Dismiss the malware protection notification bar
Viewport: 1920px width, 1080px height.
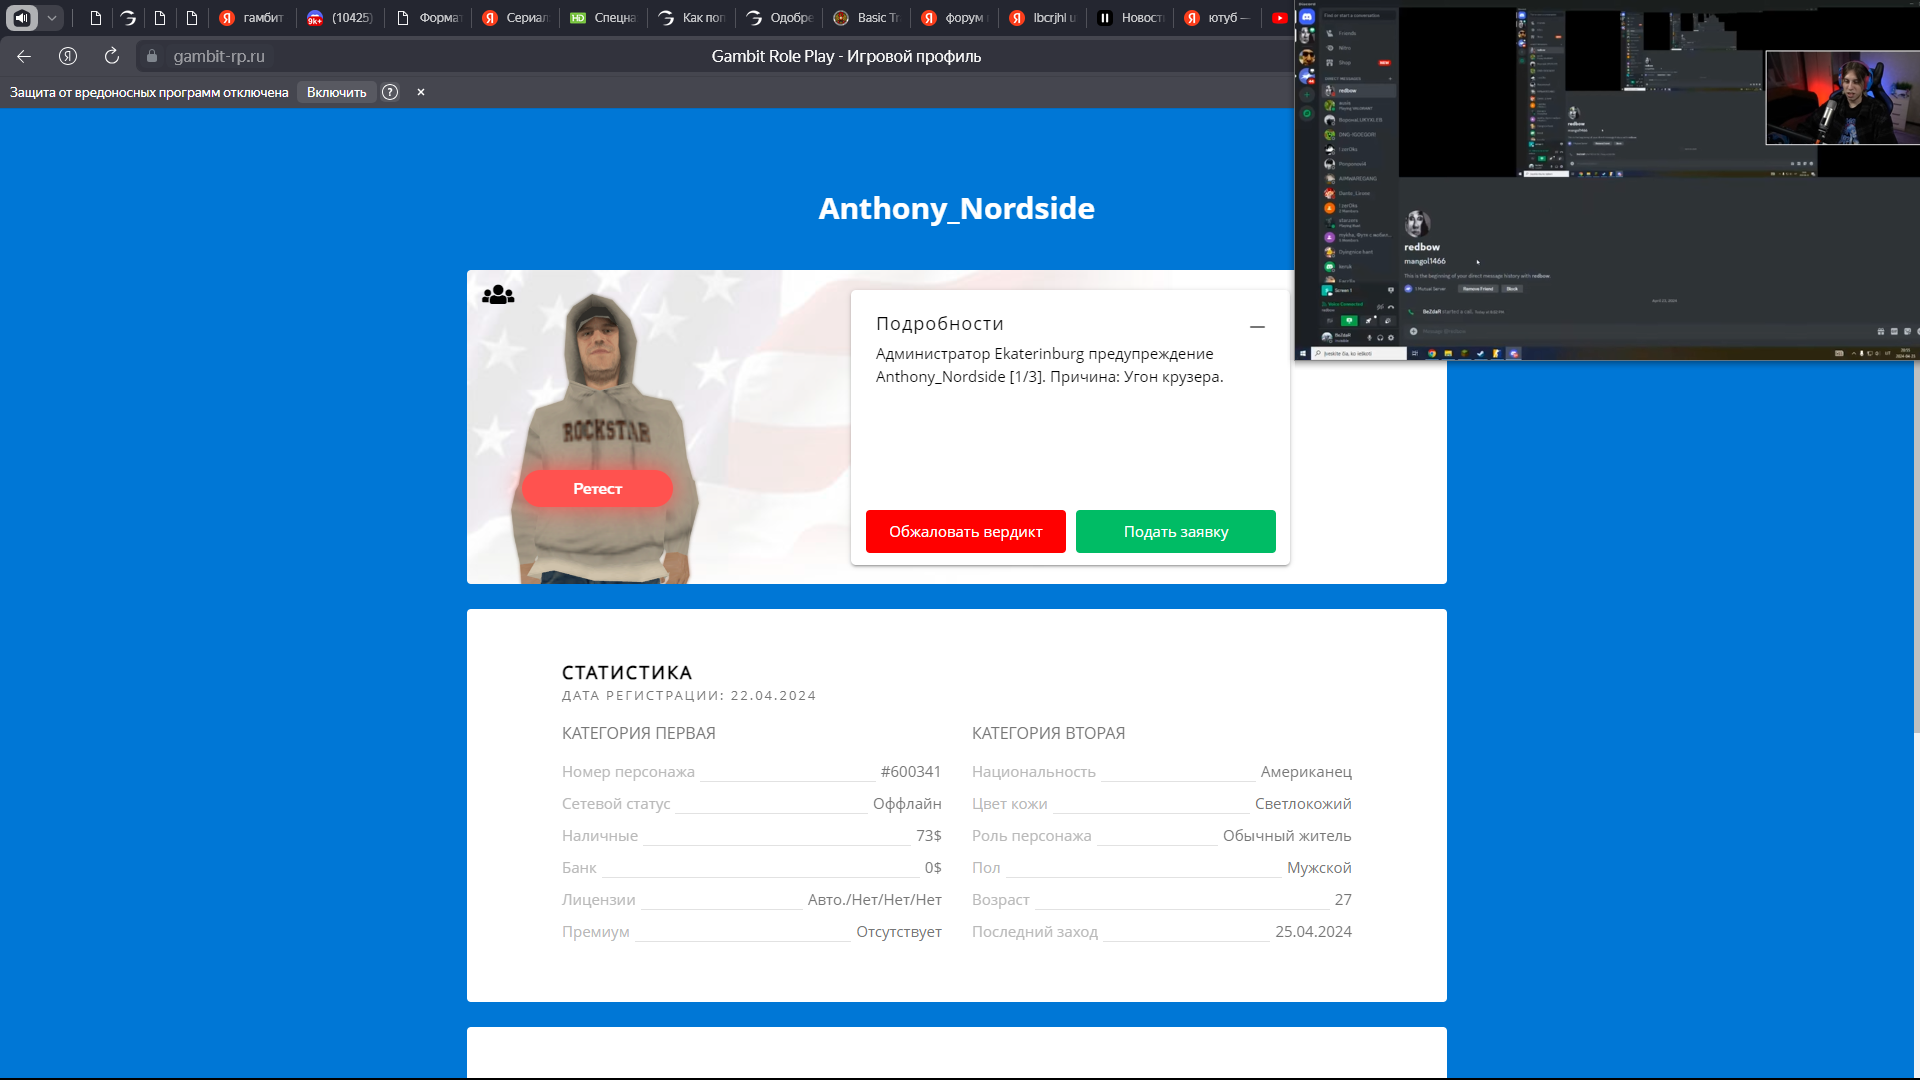421,92
